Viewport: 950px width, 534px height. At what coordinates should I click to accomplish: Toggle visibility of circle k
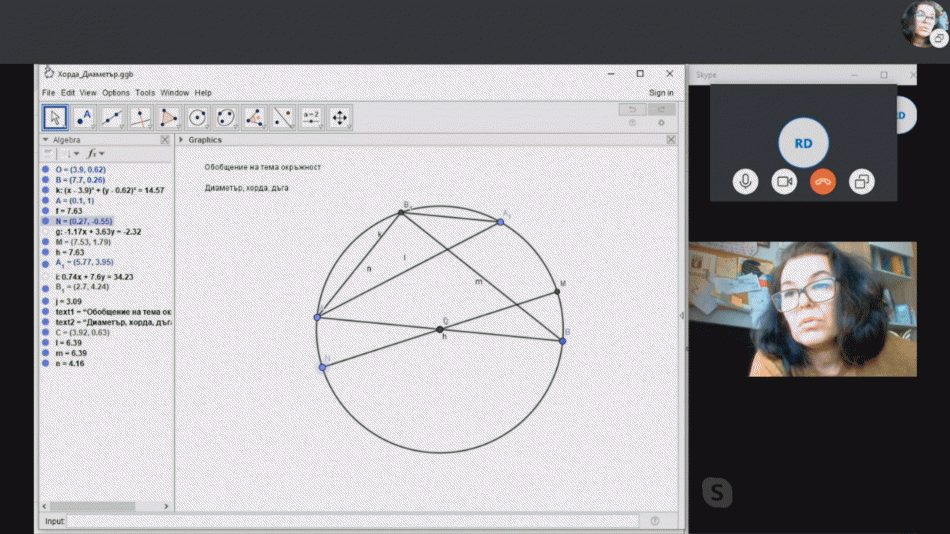46,190
